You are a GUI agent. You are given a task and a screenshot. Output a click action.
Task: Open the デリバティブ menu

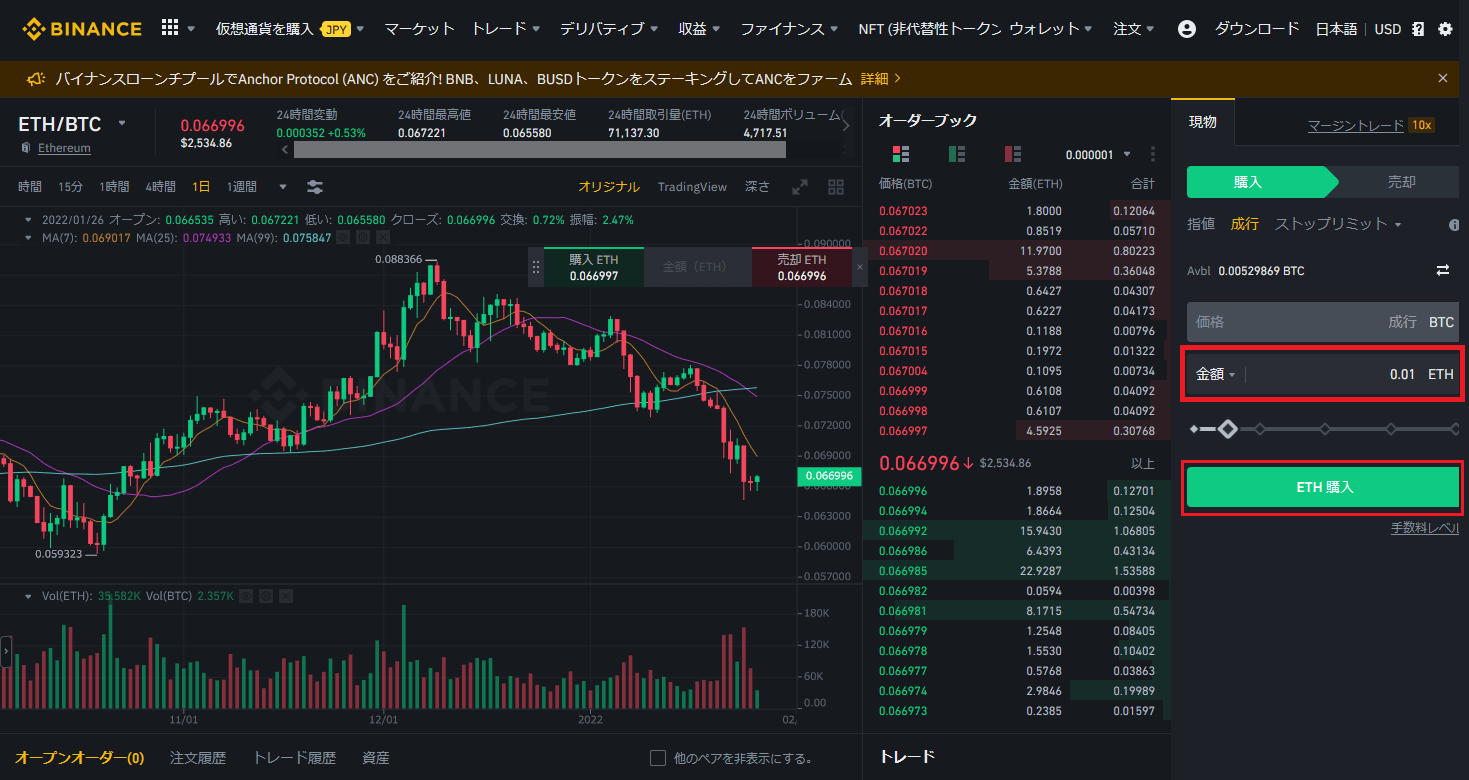pyautogui.click(x=609, y=29)
